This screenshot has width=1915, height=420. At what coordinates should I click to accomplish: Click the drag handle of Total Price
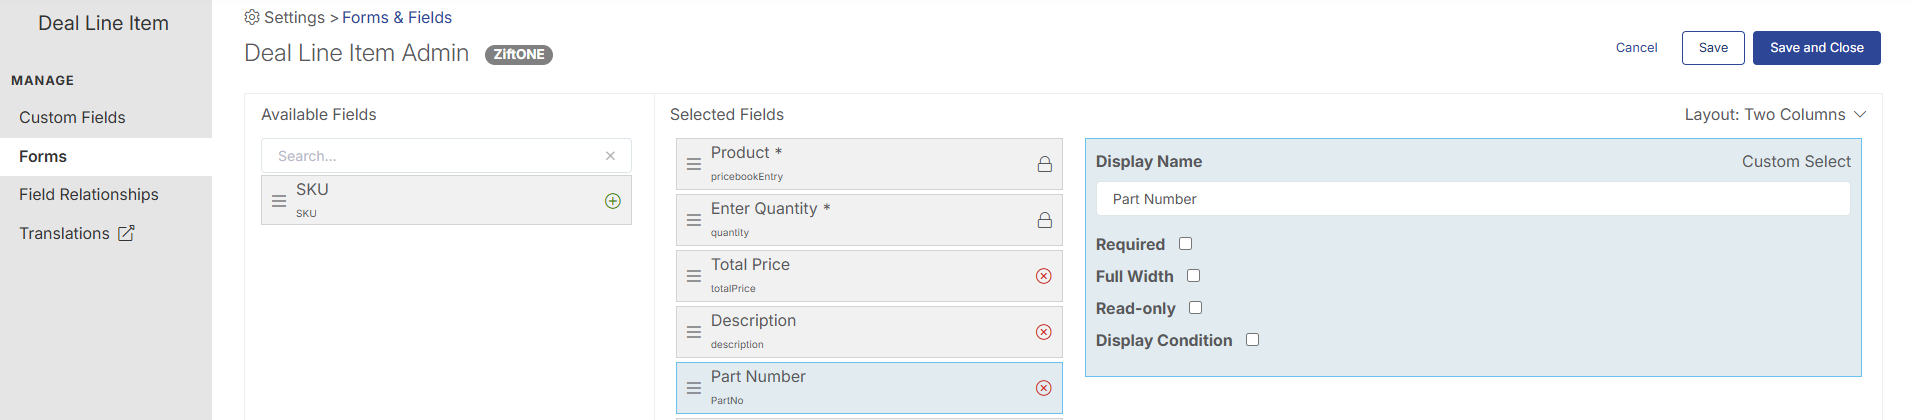click(x=693, y=276)
